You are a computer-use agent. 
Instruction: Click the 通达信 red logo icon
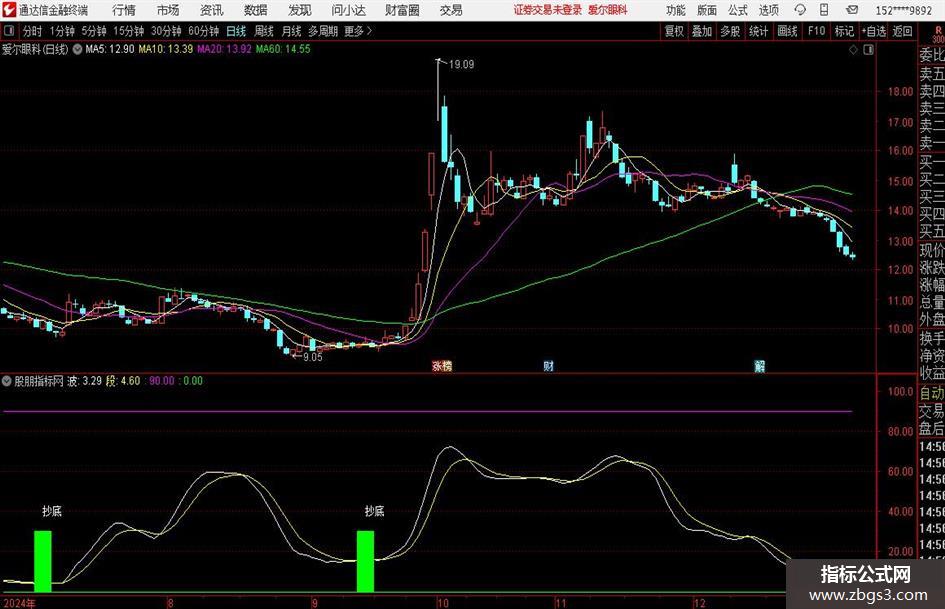click(x=9, y=10)
